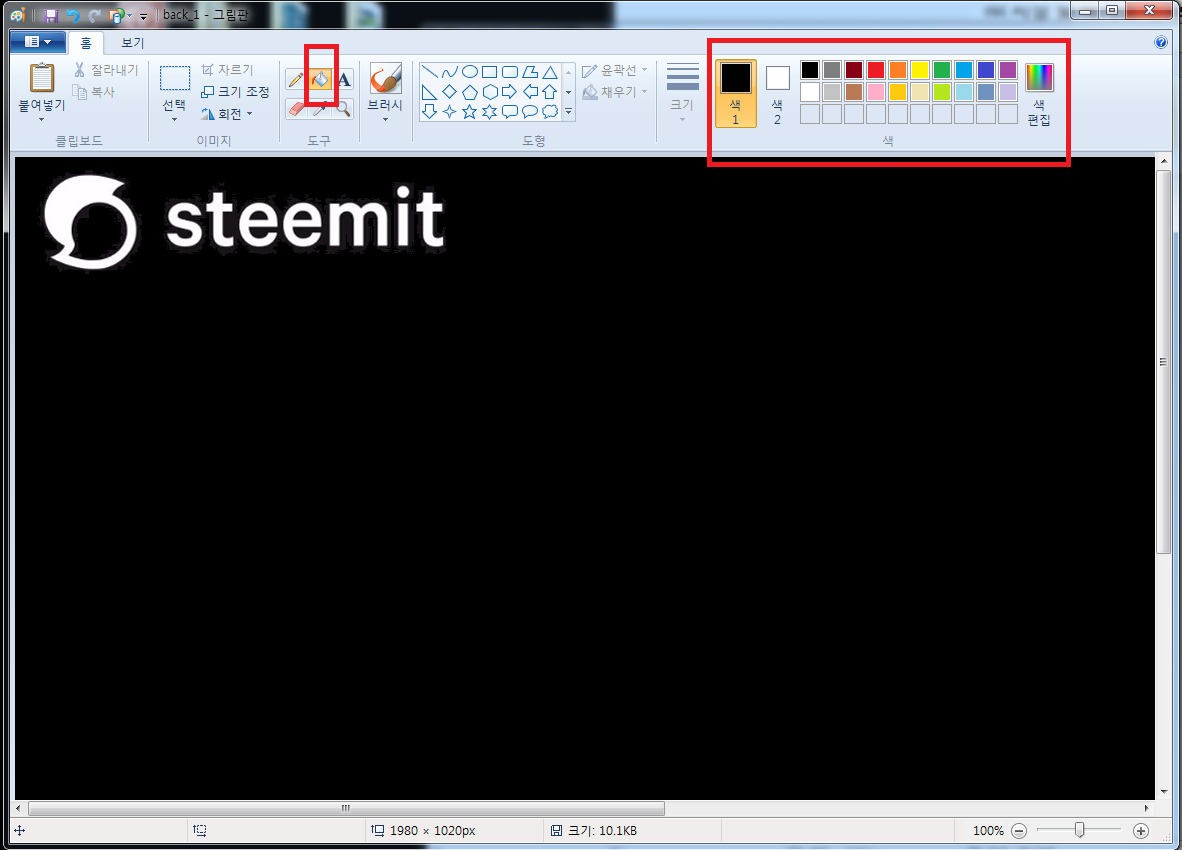Open the Paste (붙여넣기) dropdown arrow
This screenshot has width=1182, height=850.
pos(41,119)
